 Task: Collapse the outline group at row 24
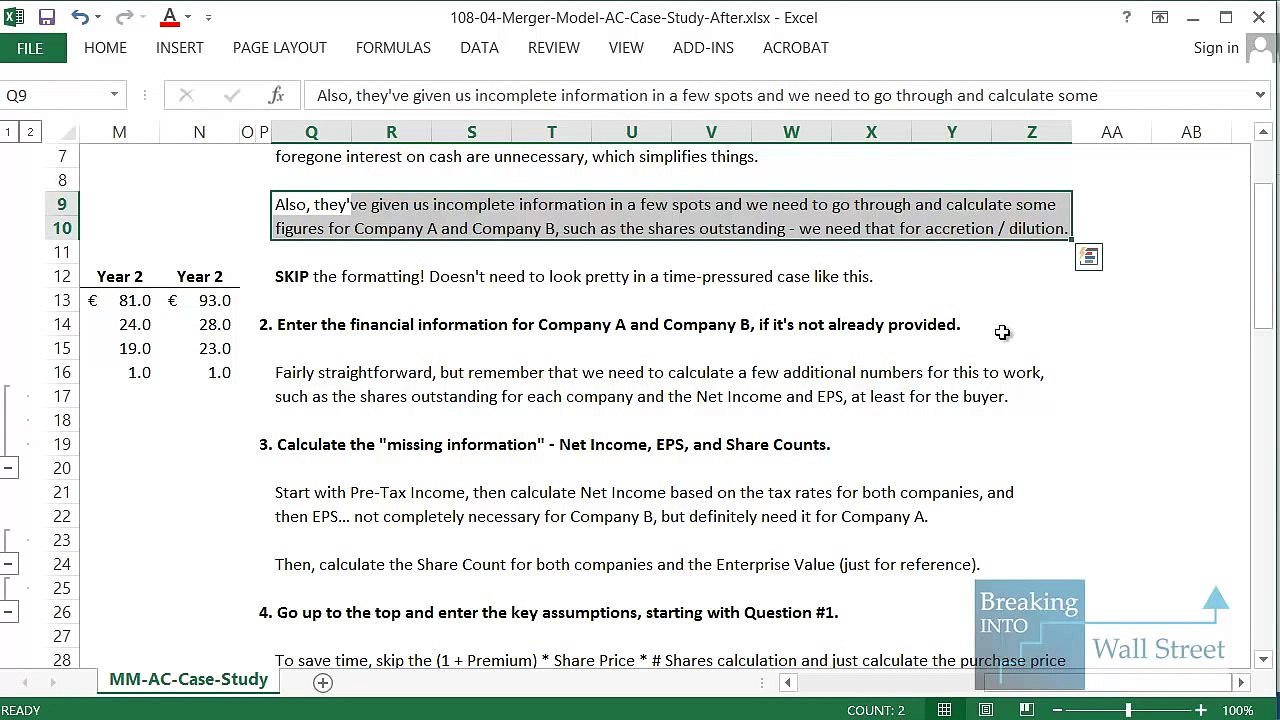(8, 564)
